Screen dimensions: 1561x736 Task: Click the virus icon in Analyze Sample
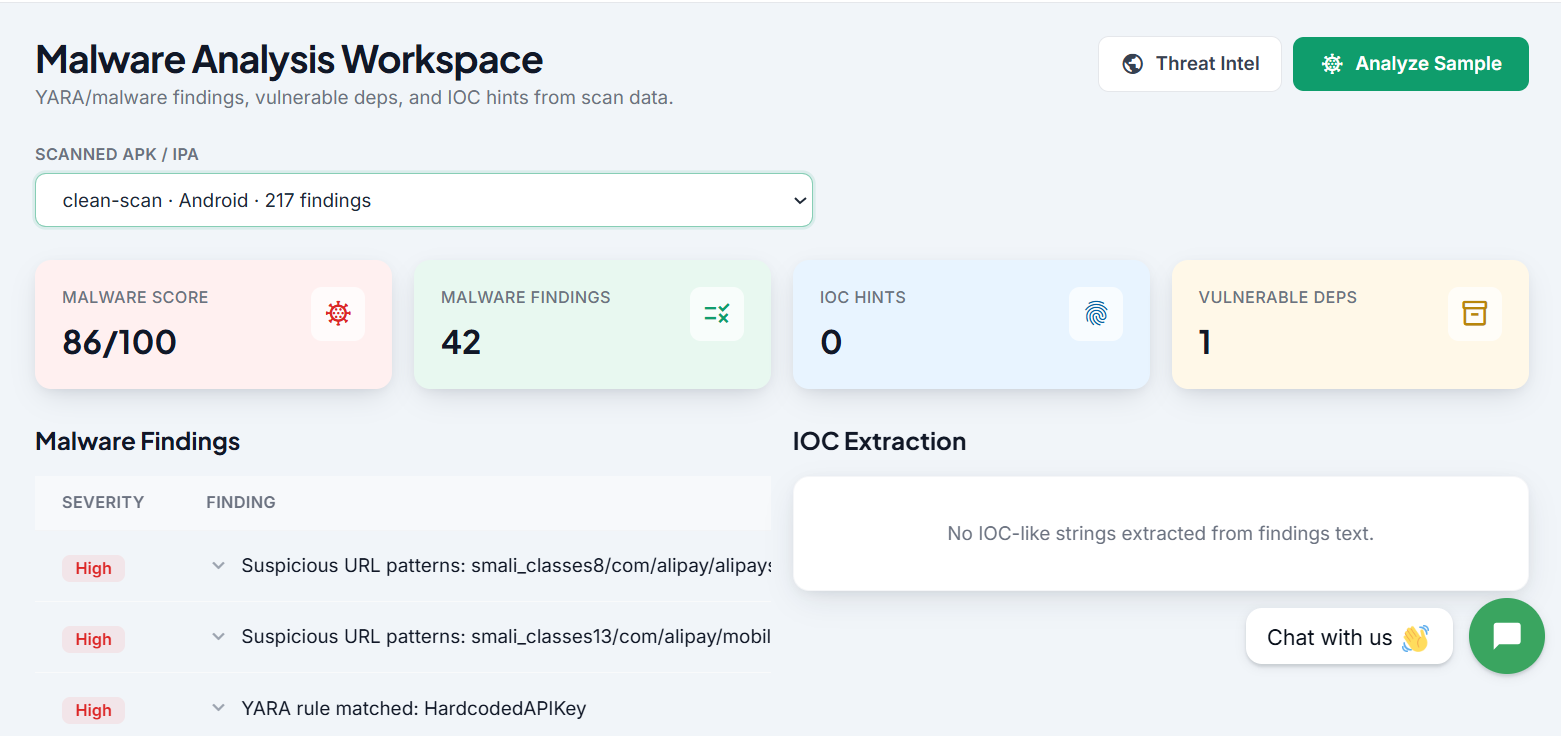click(x=1332, y=64)
